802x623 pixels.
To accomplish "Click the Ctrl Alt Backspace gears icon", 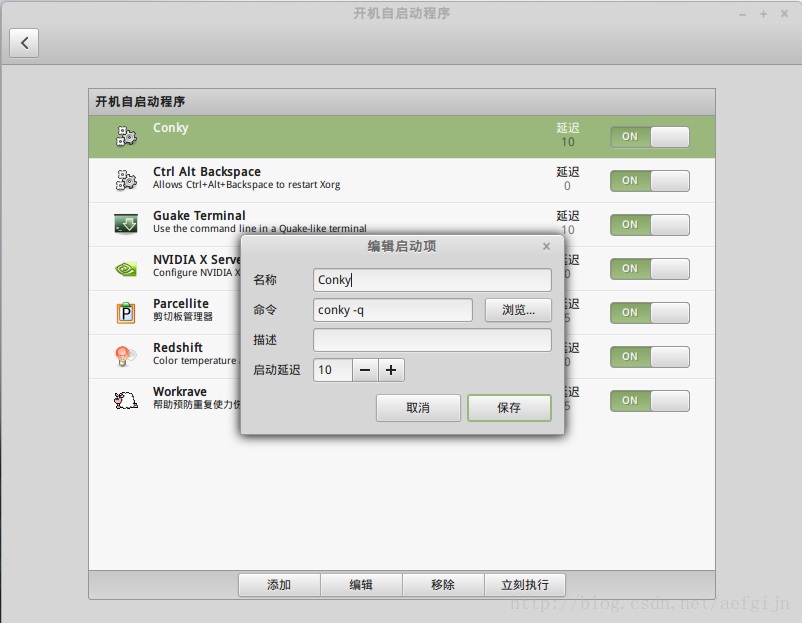I will (x=126, y=180).
